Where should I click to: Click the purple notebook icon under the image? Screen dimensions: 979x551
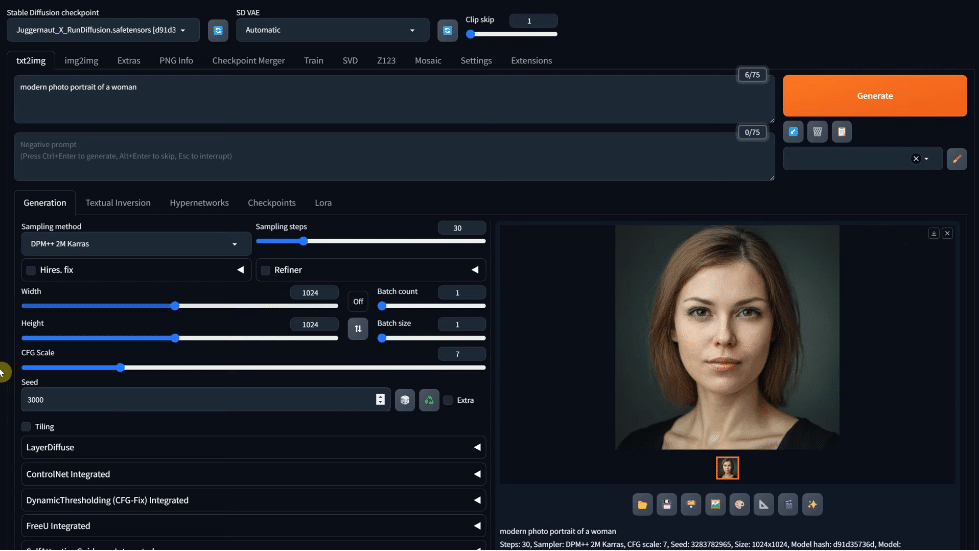coord(789,504)
